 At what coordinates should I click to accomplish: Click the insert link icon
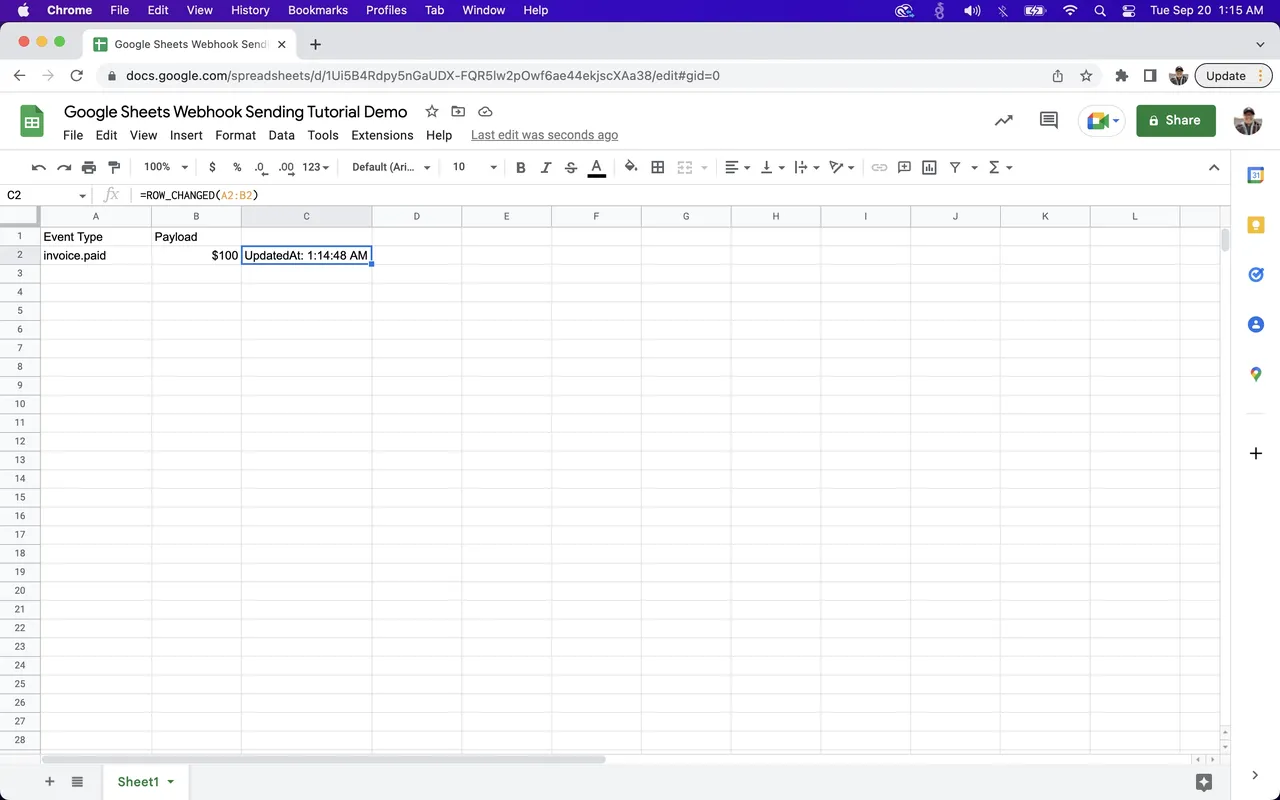pyautogui.click(x=879, y=167)
